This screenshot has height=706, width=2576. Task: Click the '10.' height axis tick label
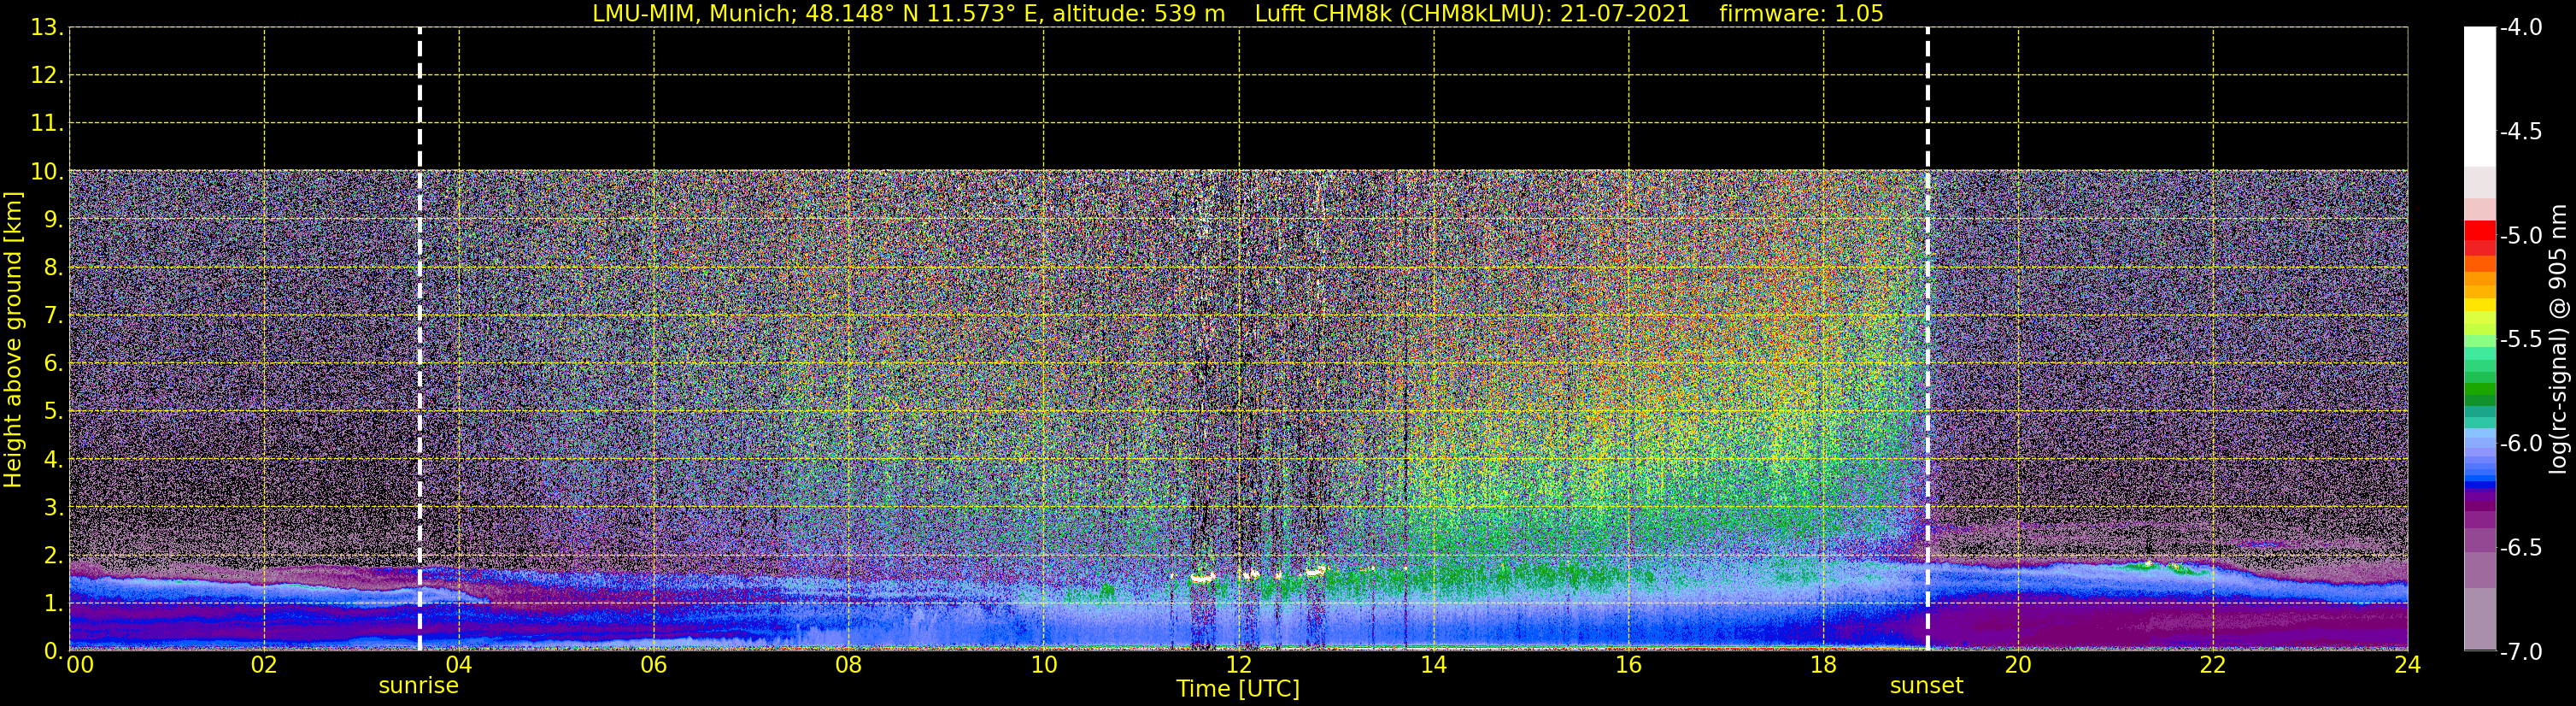[x=47, y=172]
